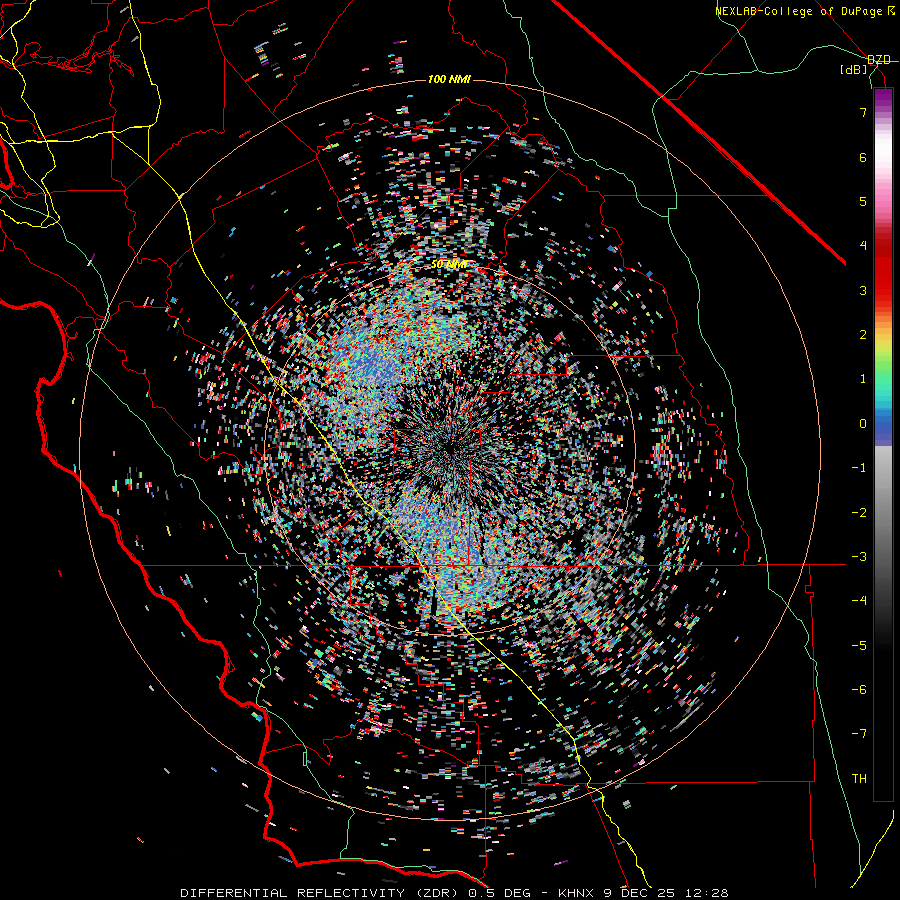This screenshot has height=900, width=900.
Task: Click the 50 NMI range ring label
Action: [449, 265]
